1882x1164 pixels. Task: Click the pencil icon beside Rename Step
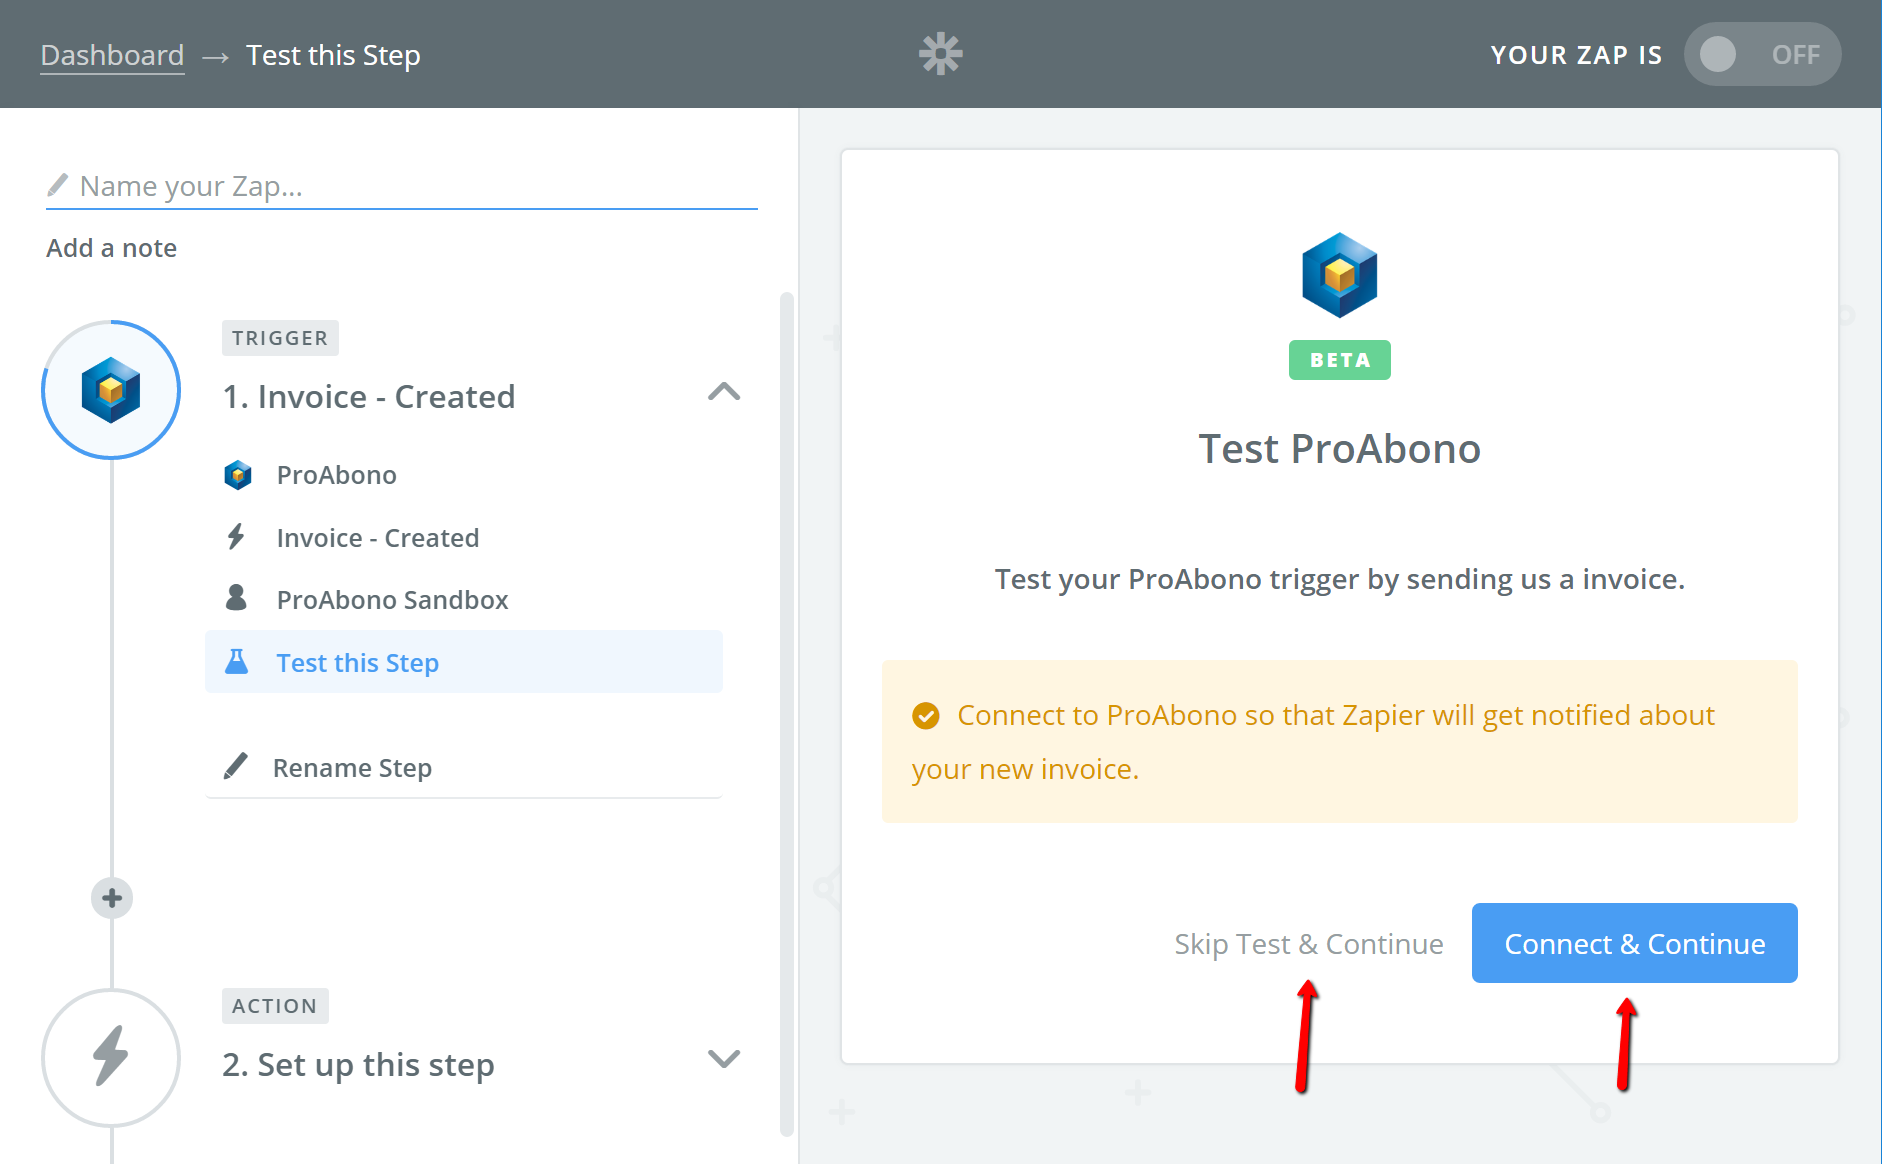tap(236, 767)
